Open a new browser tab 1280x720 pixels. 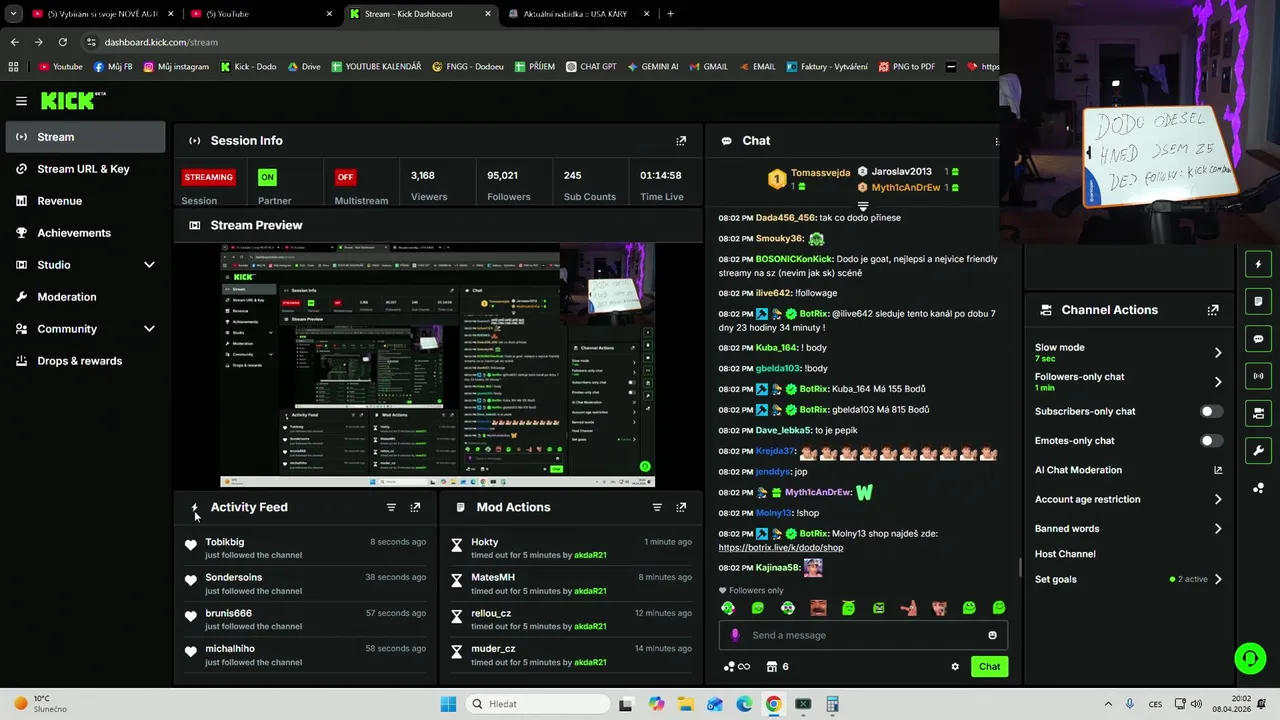point(670,14)
